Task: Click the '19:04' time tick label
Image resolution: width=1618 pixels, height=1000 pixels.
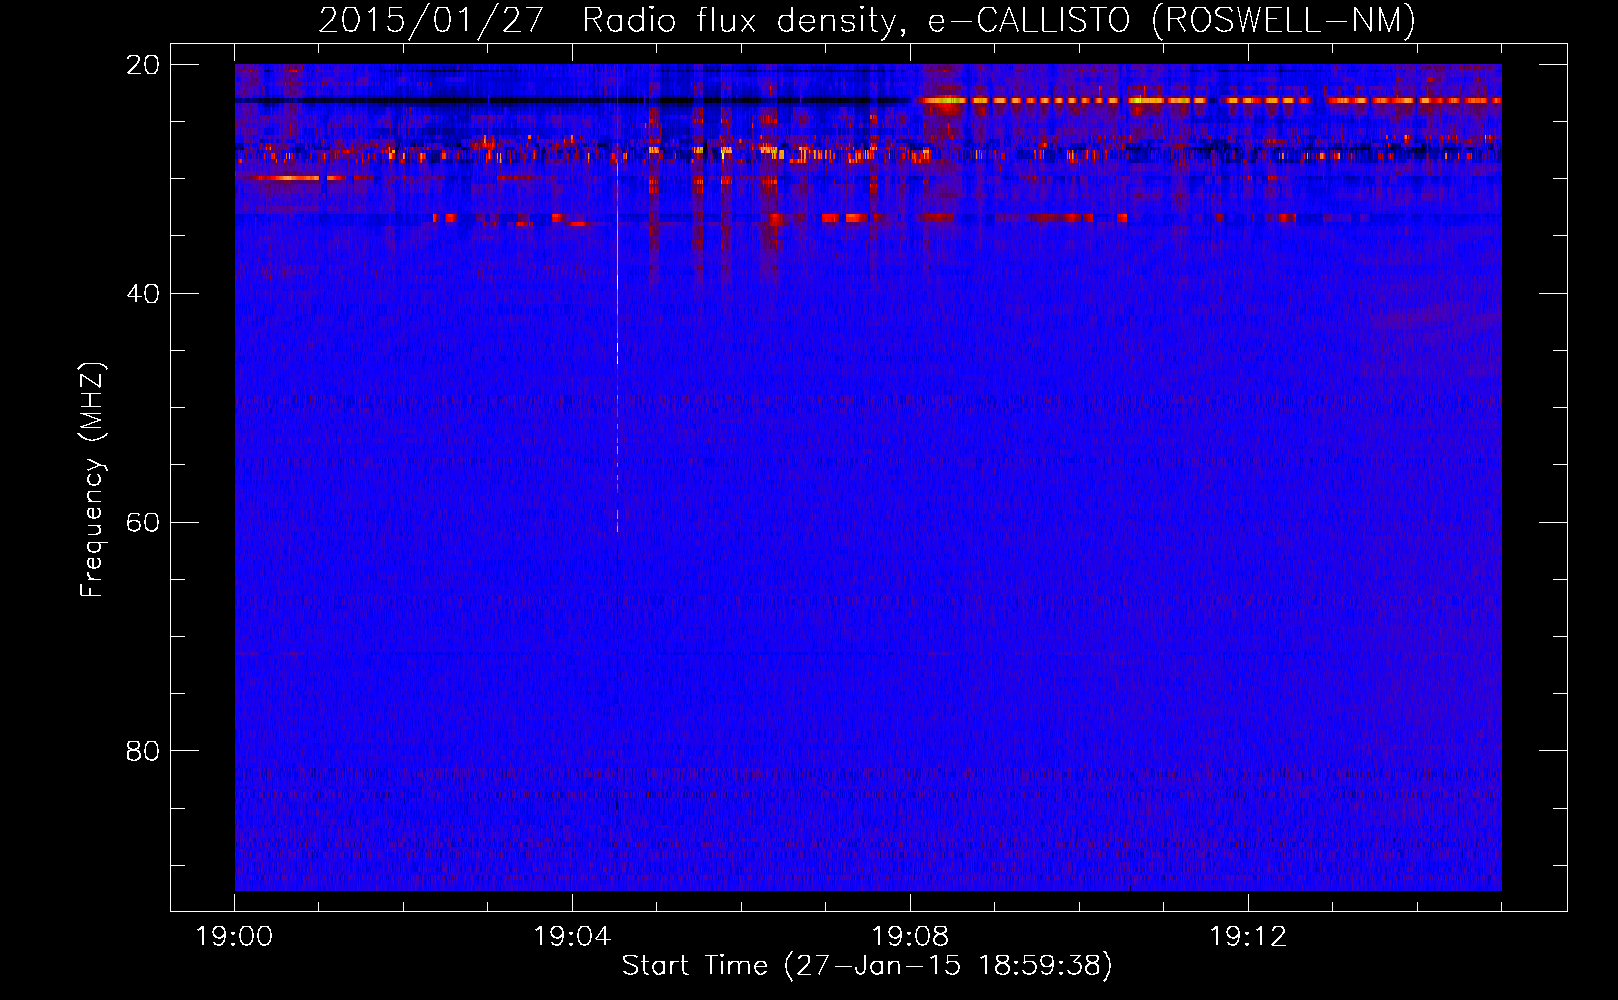Action: [572, 936]
